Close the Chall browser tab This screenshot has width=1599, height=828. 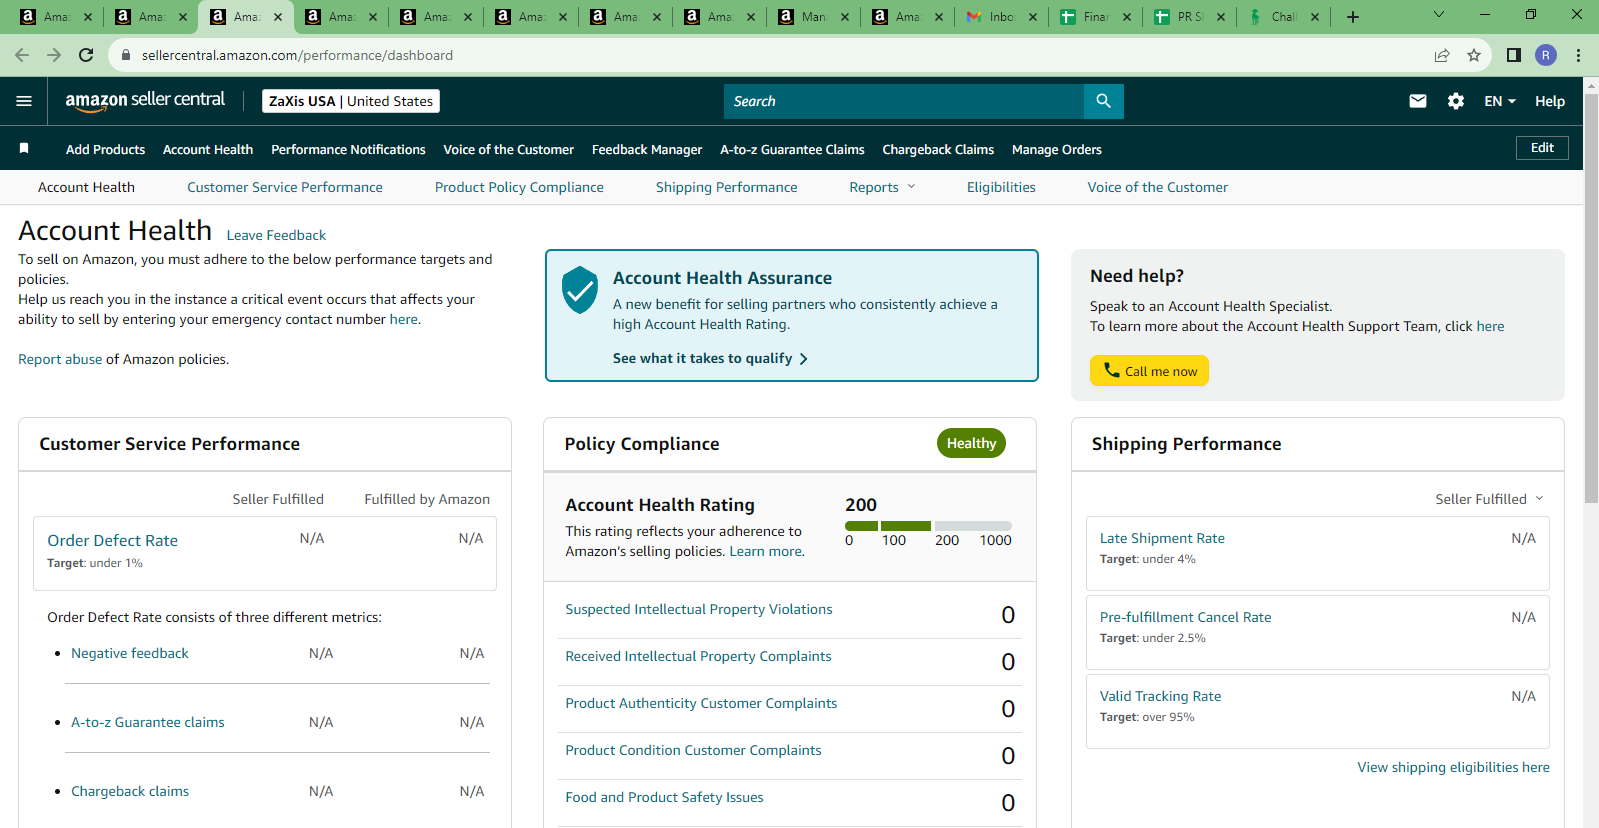pos(1315,17)
